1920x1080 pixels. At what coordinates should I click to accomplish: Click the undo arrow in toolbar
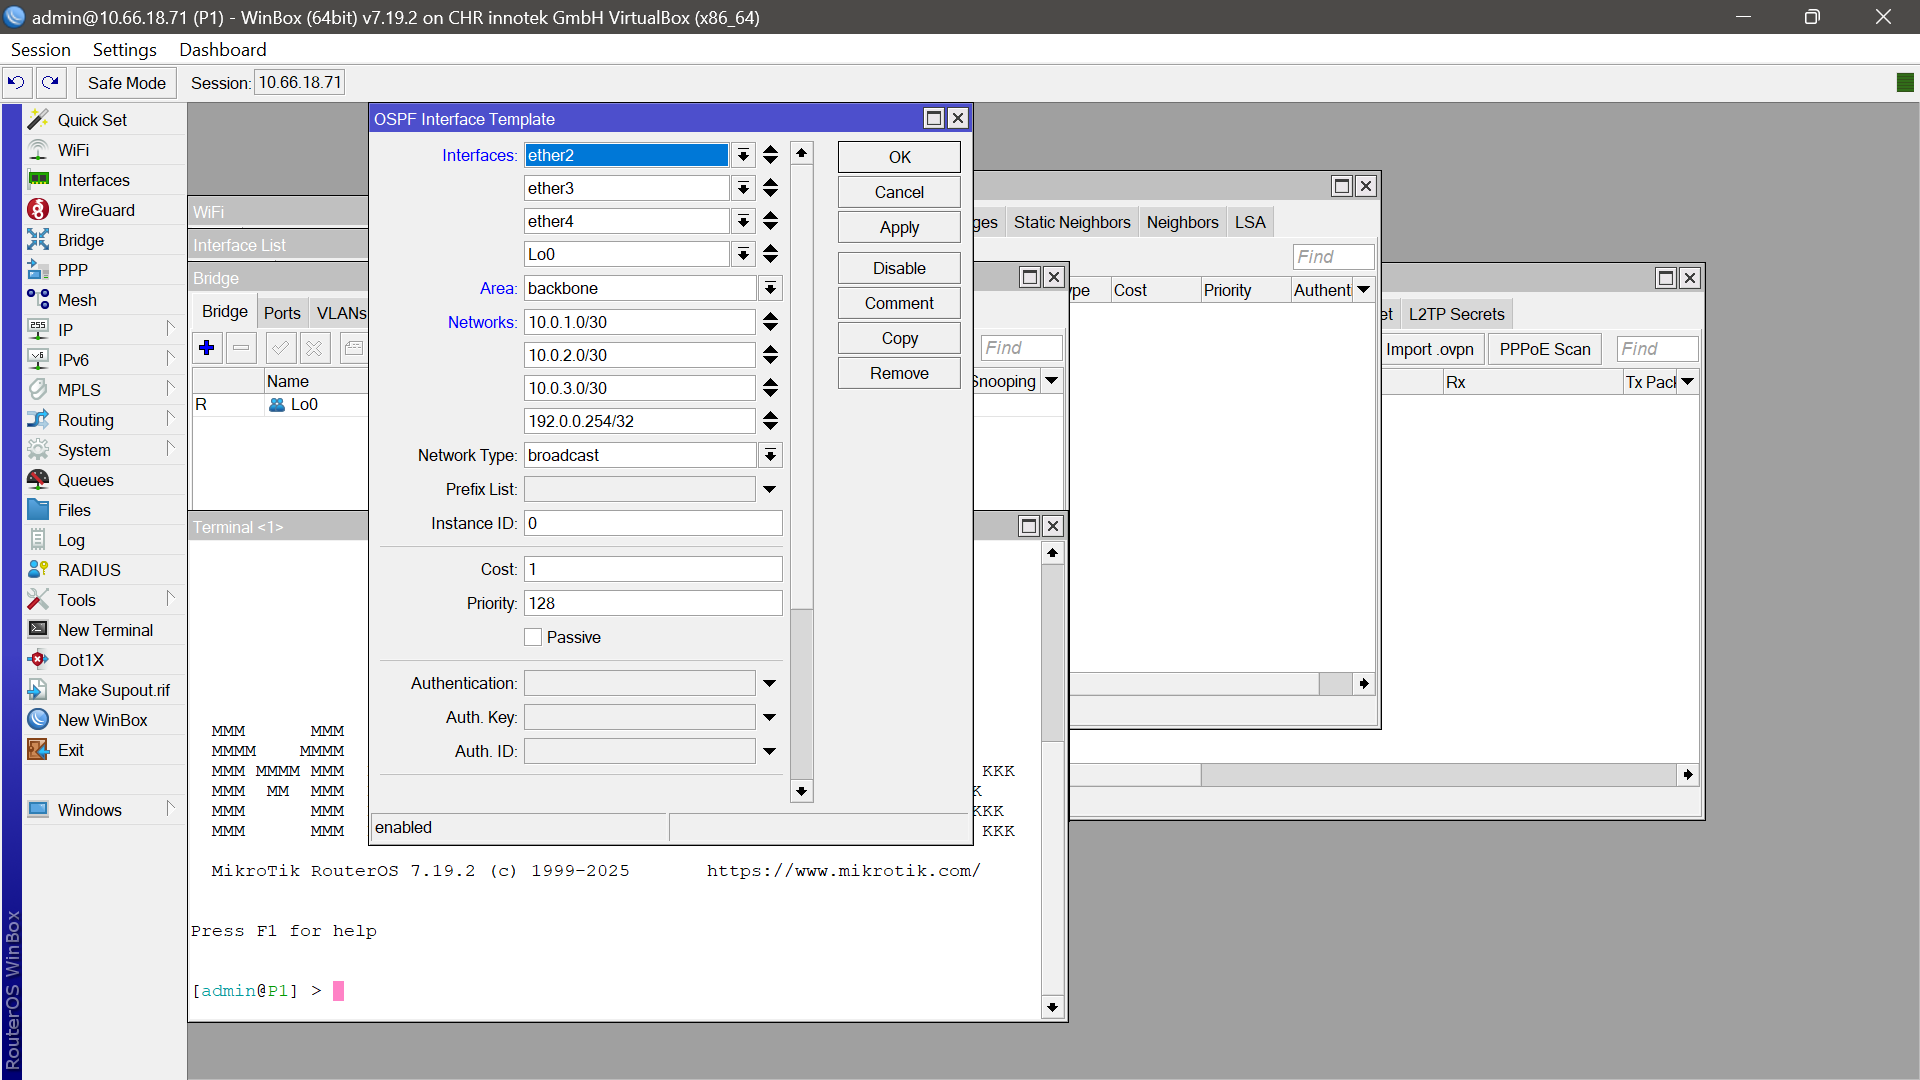pyautogui.click(x=16, y=82)
